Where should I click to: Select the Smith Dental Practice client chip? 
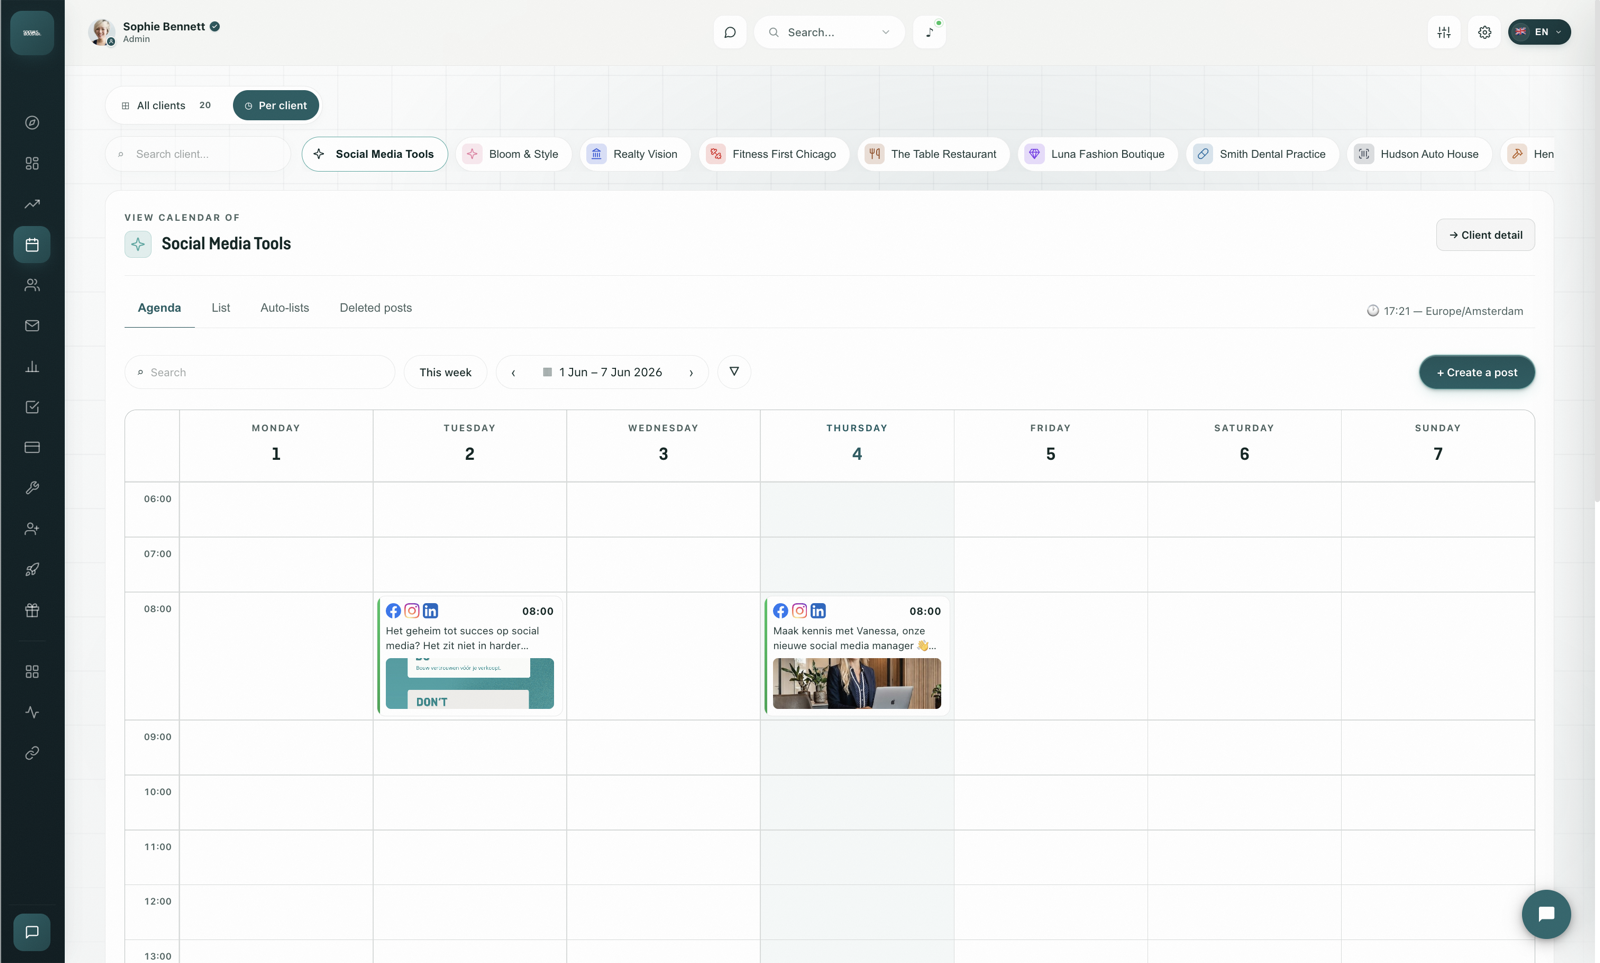coord(1263,154)
